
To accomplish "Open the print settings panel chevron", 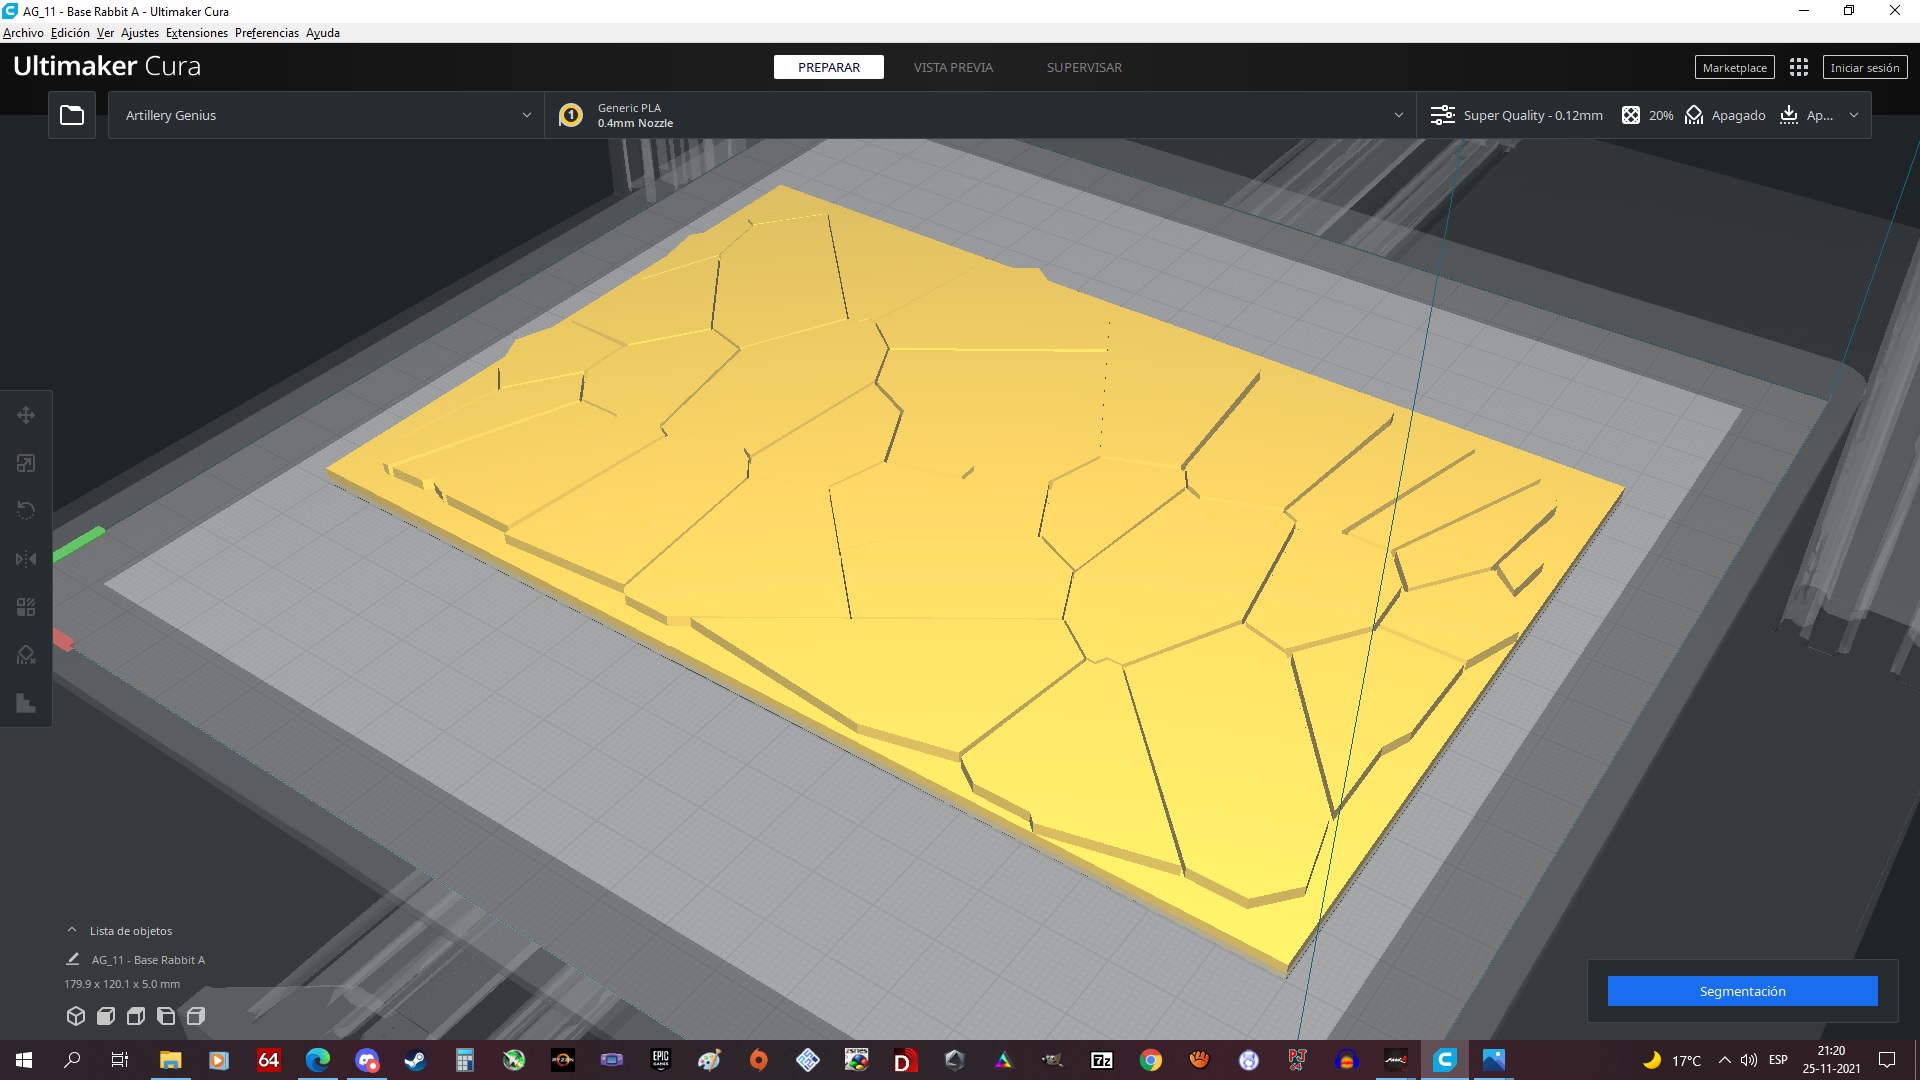I will point(1853,115).
